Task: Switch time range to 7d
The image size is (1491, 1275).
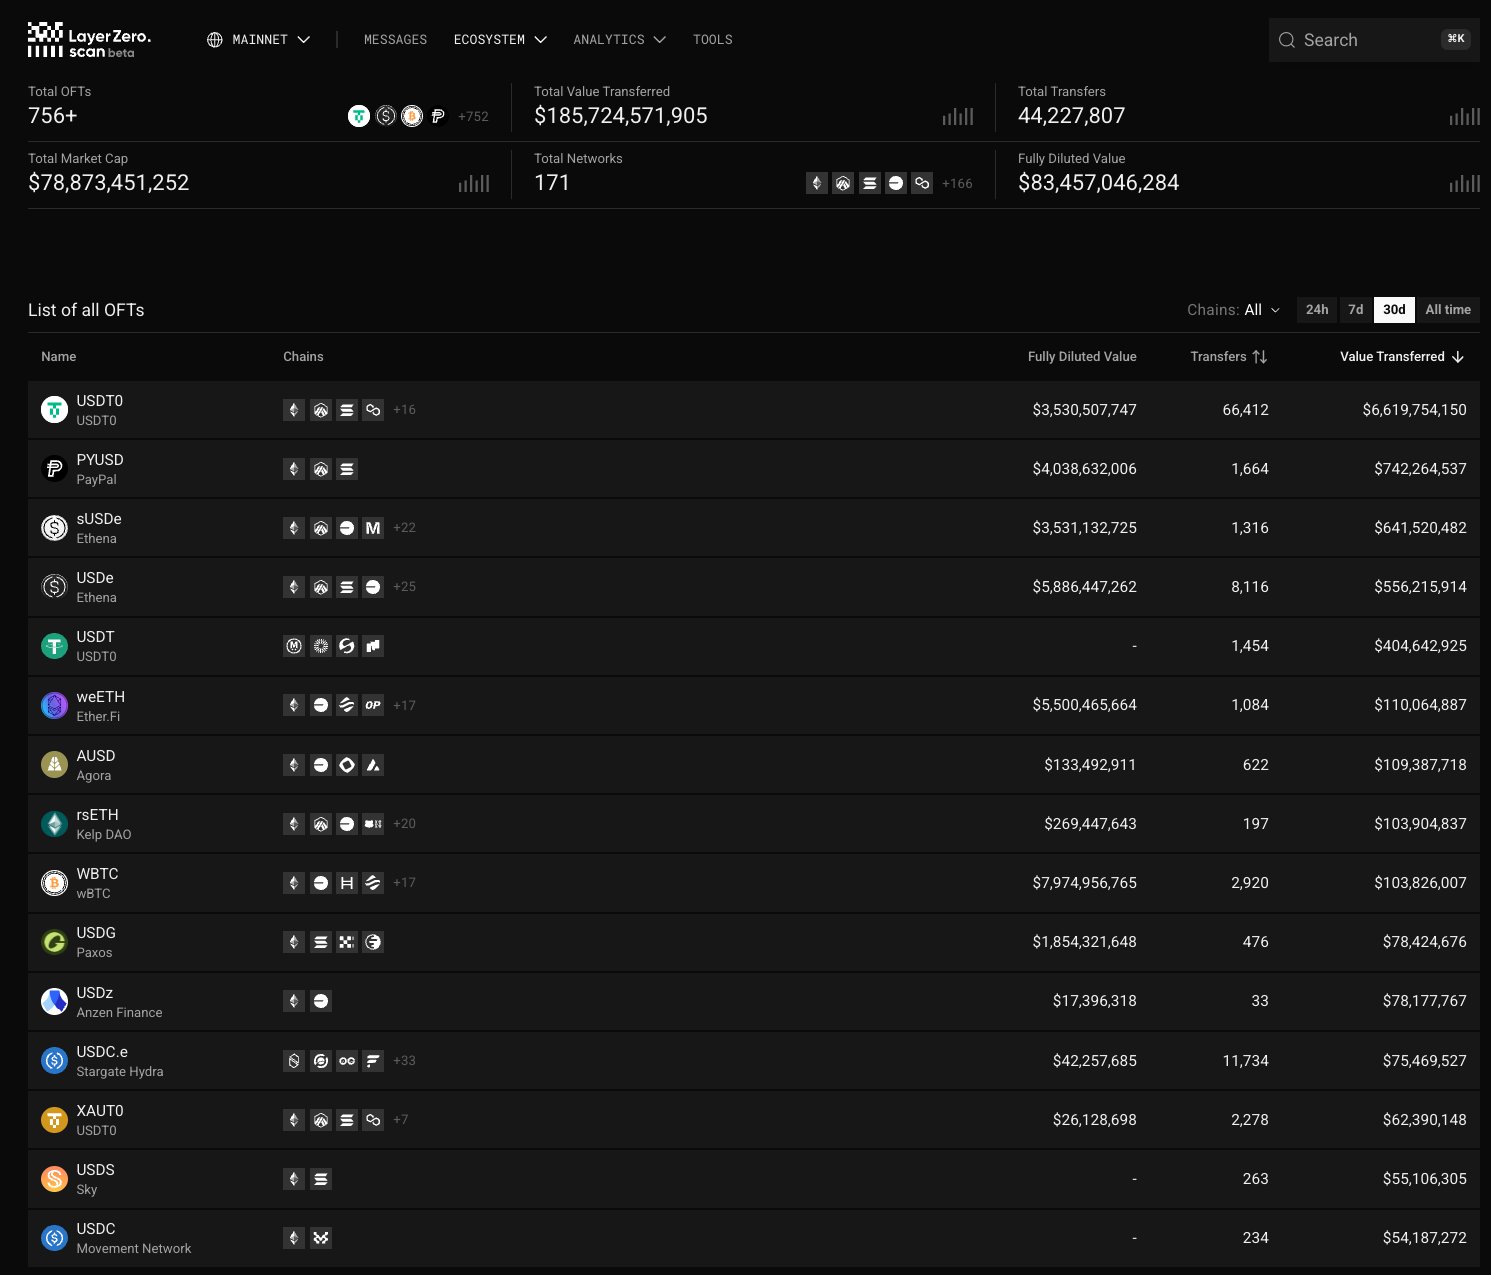Action: click(x=1355, y=310)
